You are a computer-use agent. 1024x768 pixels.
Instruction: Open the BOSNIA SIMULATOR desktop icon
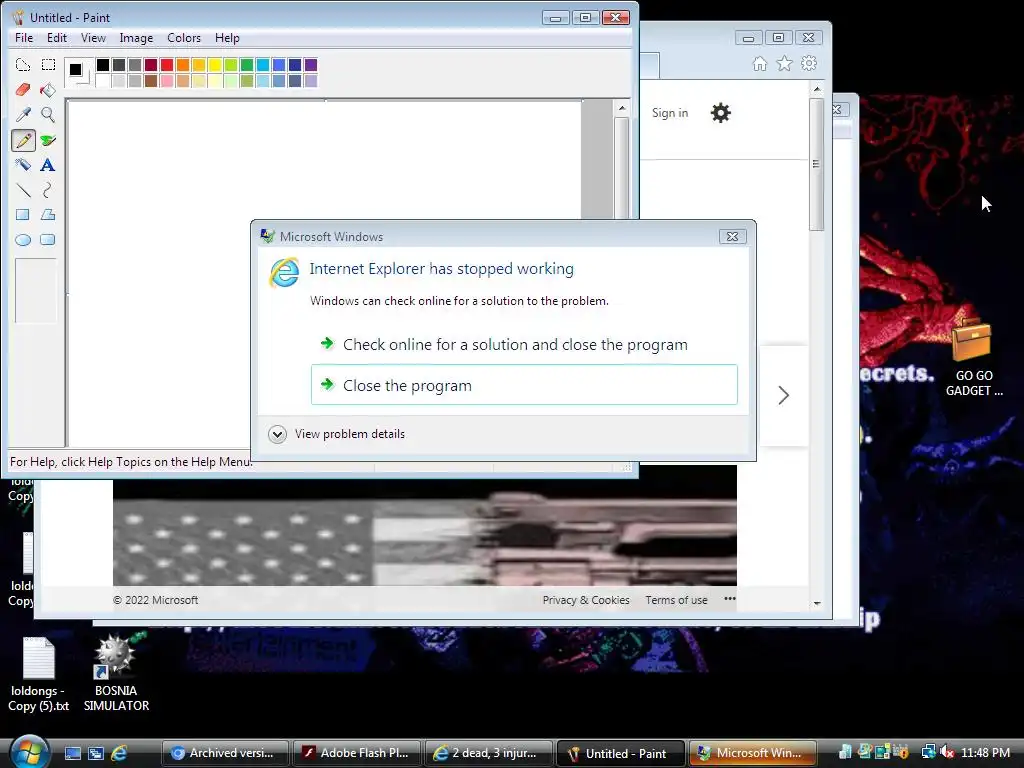(116, 673)
